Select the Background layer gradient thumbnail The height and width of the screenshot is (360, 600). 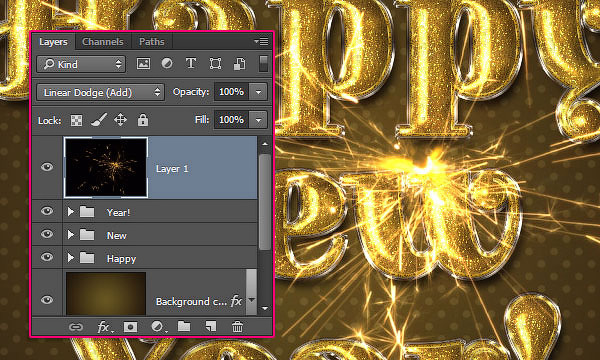coord(106,293)
